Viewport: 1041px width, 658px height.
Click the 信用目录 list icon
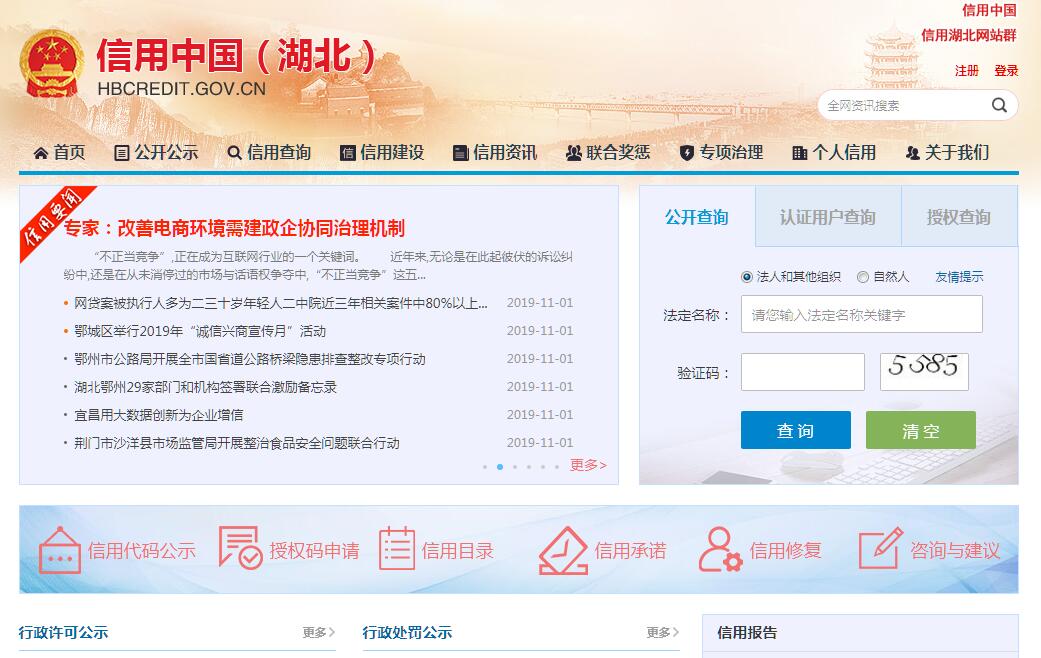coord(397,550)
